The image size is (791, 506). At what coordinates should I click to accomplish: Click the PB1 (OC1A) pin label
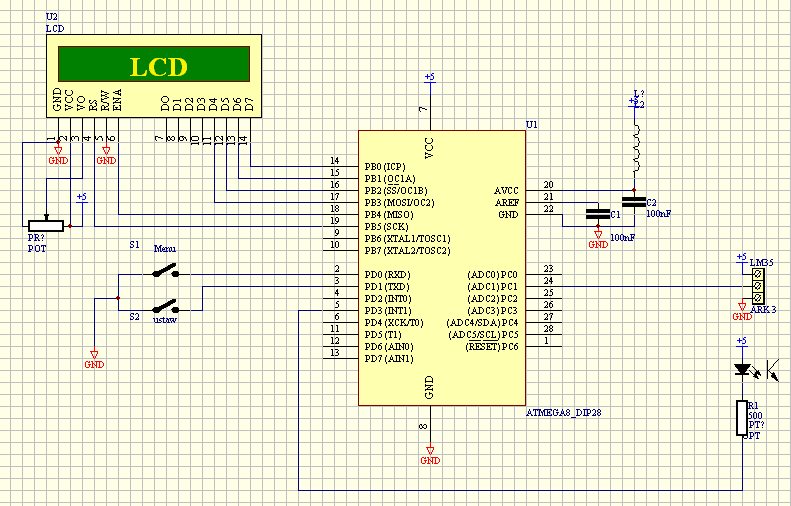click(x=390, y=179)
